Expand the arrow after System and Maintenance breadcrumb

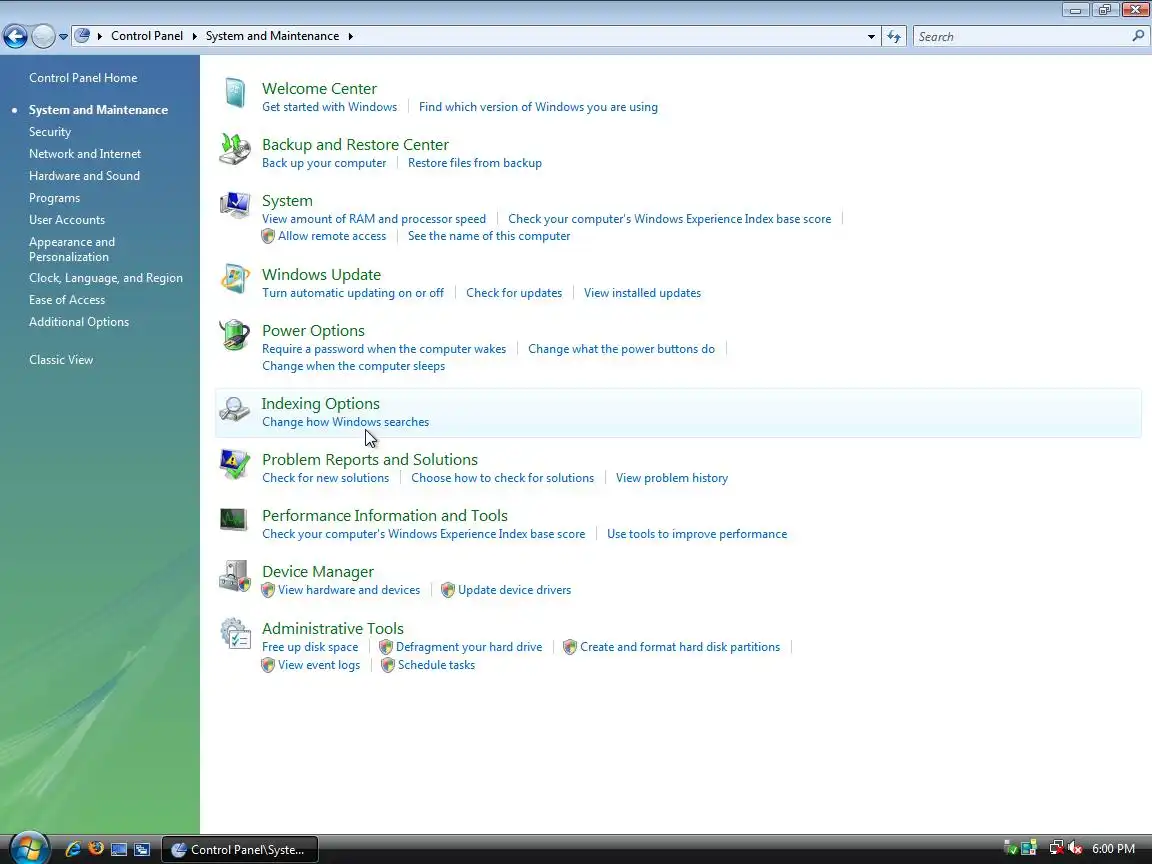[x=350, y=36]
